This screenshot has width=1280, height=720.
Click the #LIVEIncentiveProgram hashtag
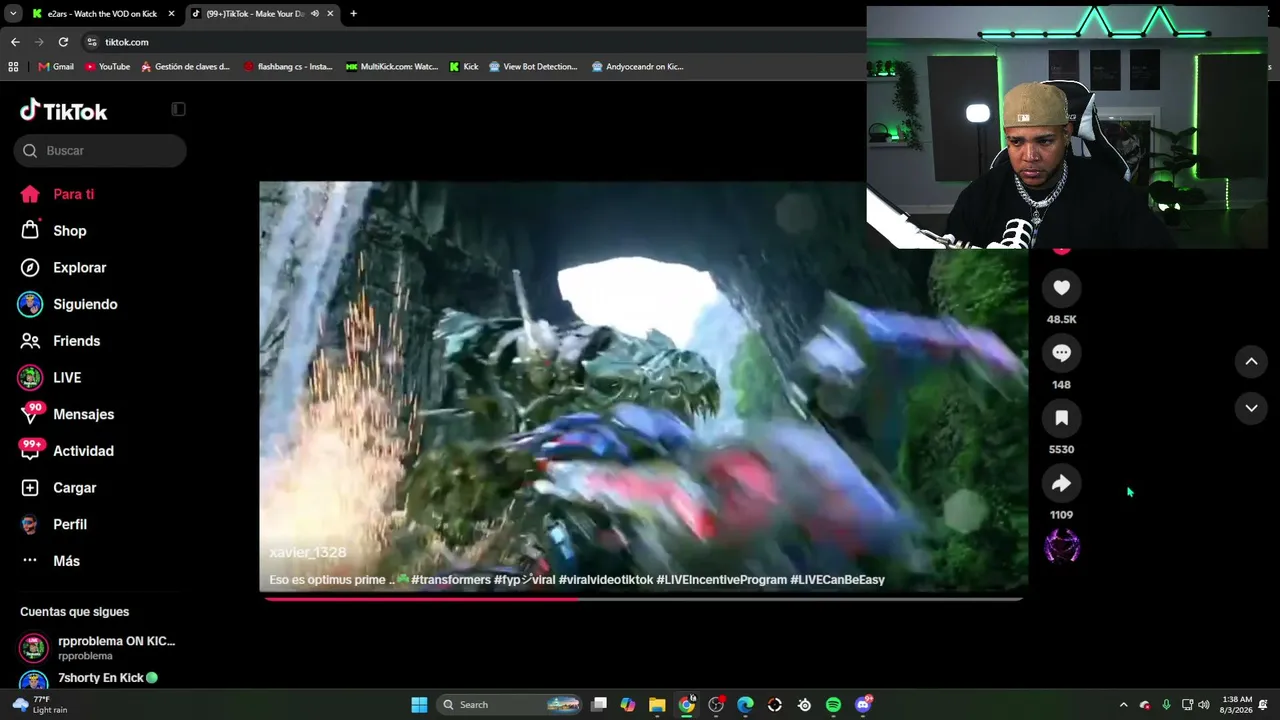pyautogui.click(x=721, y=580)
